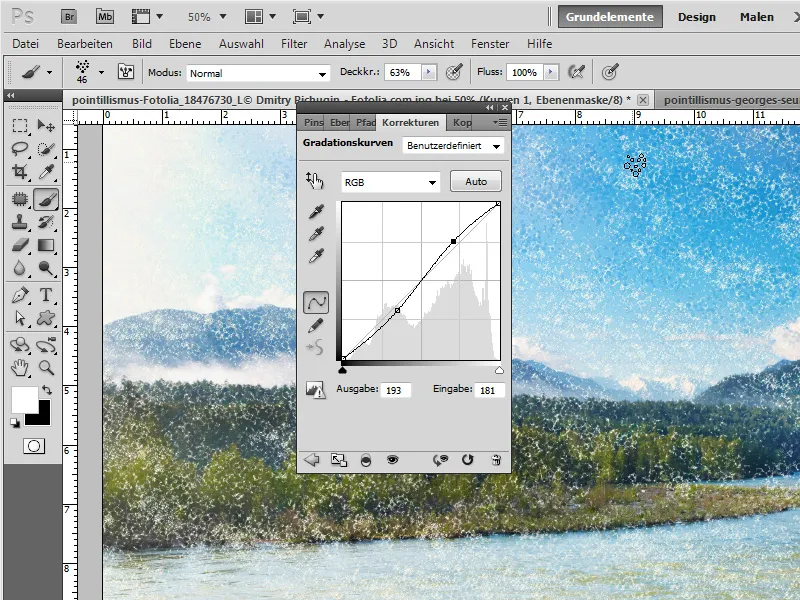Select the Lasso tool
Screen dimensions: 800x600
[x=20, y=149]
